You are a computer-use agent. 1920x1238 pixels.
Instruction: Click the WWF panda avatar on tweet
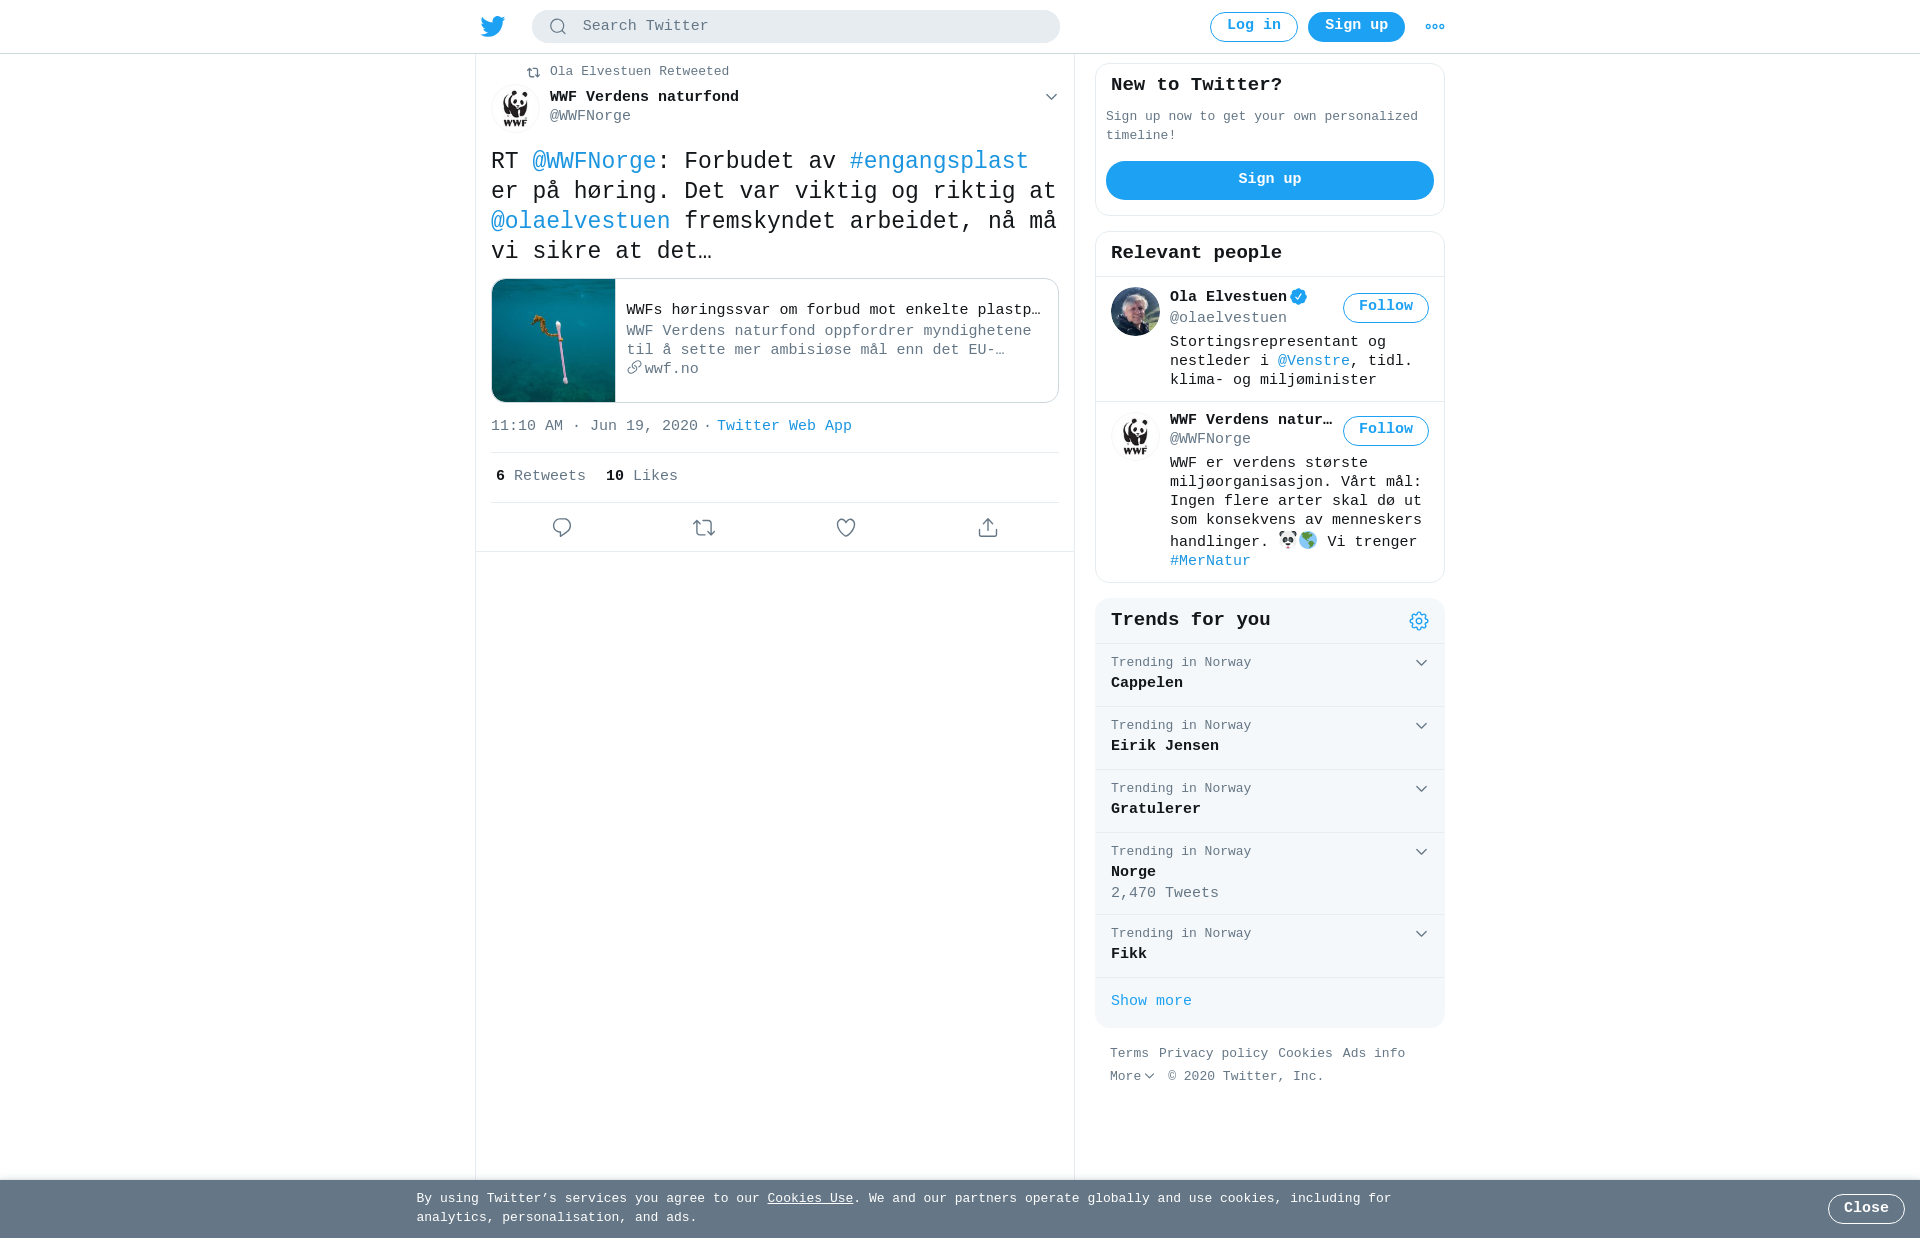tap(515, 108)
